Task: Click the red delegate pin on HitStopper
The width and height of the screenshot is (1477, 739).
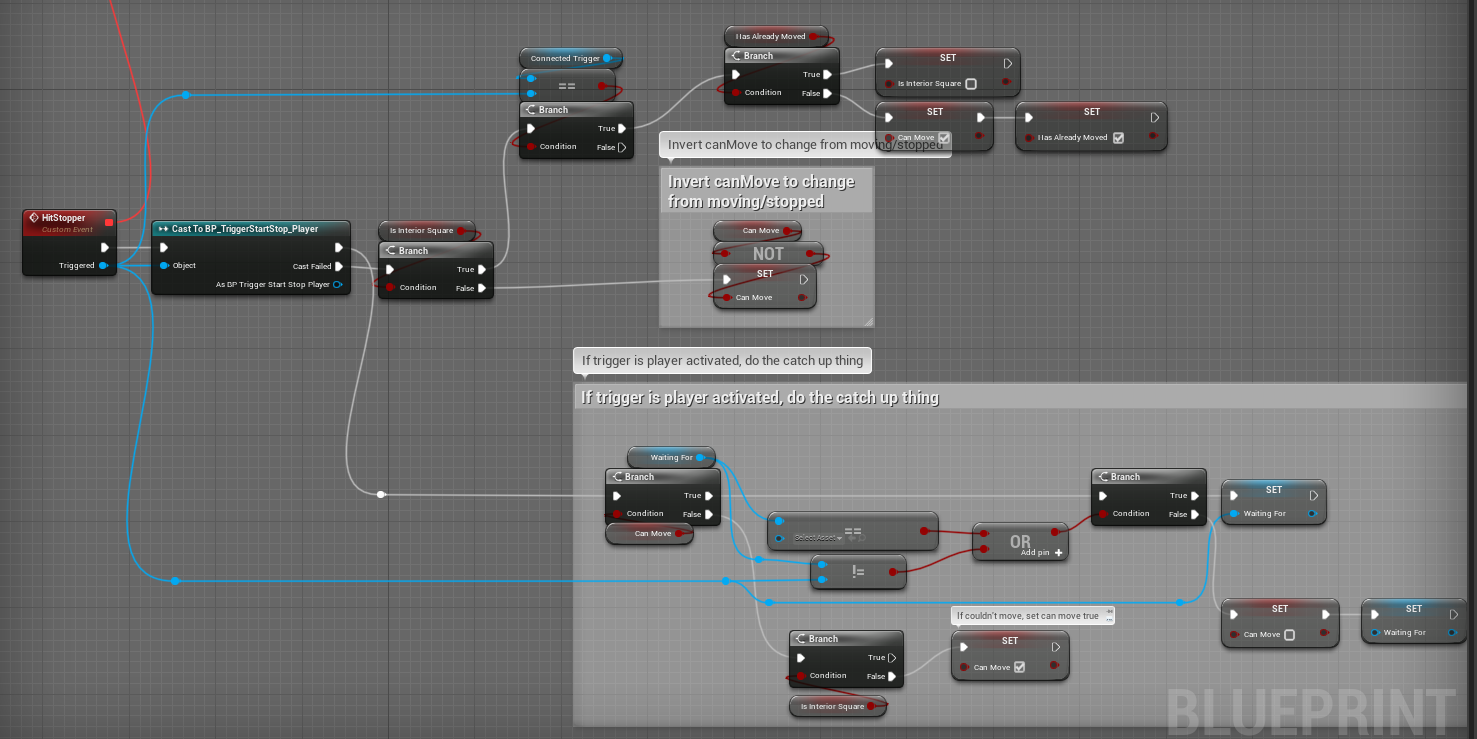Action: point(109,221)
